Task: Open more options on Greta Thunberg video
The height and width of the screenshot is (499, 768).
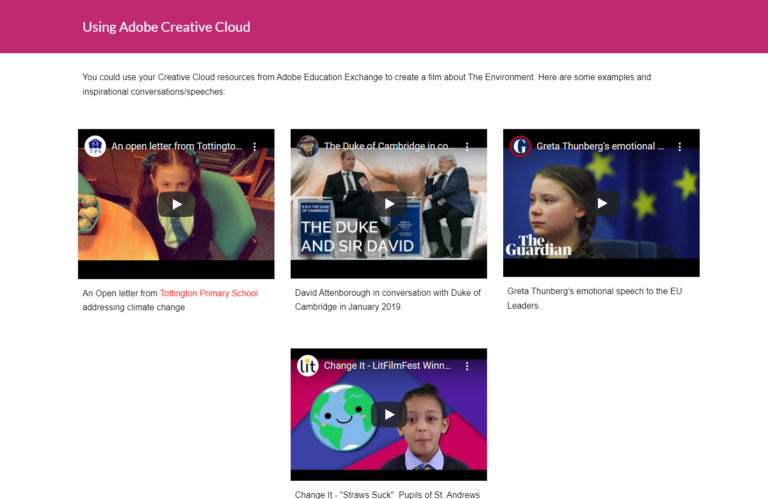Action: pyautogui.click(x=679, y=146)
